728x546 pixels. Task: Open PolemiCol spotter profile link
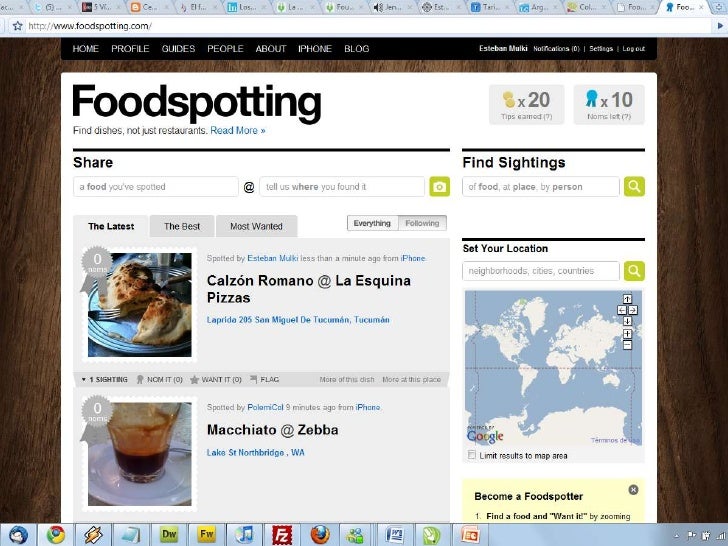(265, 407)
